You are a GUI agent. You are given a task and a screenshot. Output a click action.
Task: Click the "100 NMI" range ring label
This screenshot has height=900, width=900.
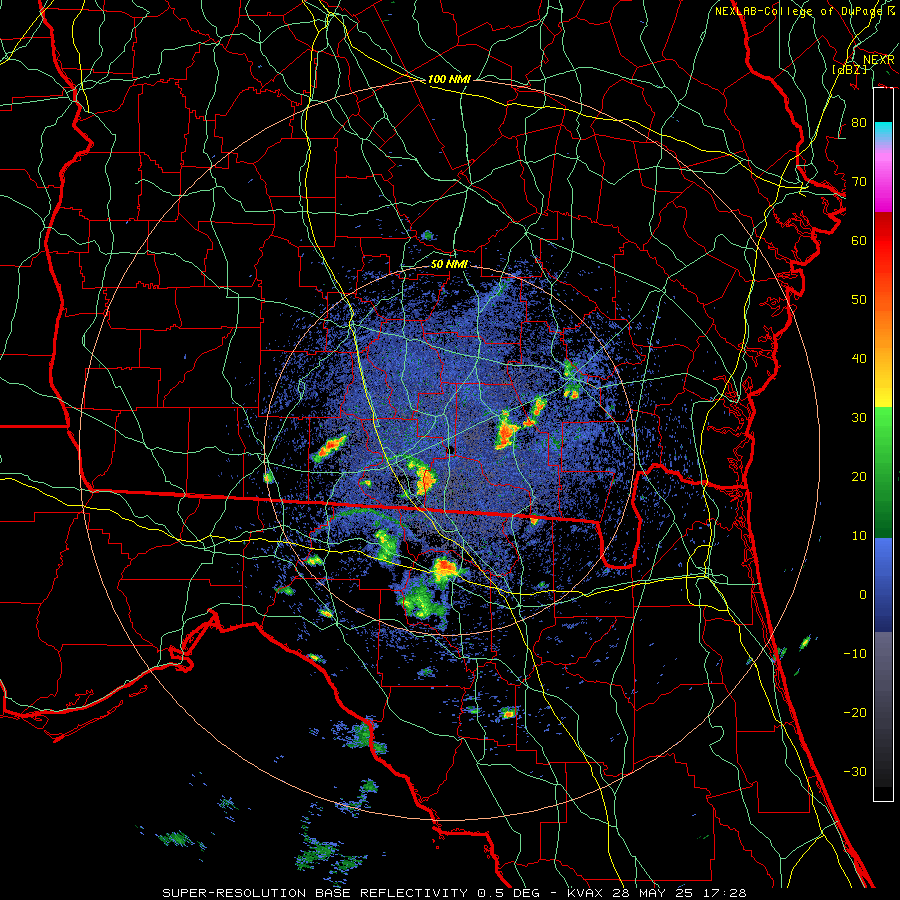[449, 79]
